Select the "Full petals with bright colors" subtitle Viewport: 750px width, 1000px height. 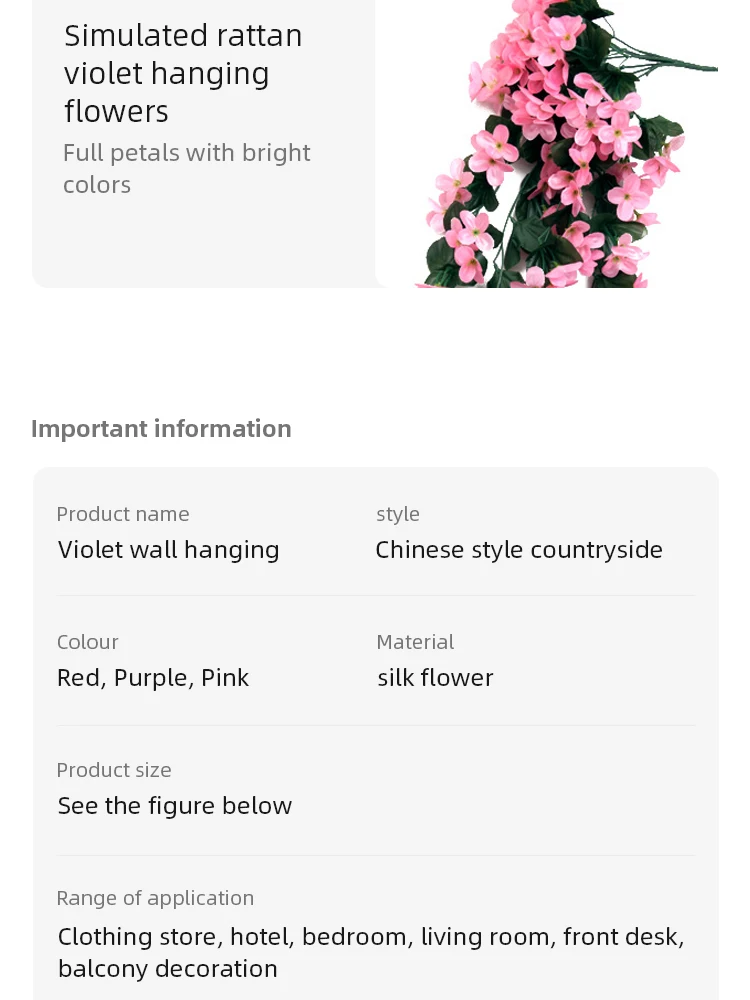[186, 168]
